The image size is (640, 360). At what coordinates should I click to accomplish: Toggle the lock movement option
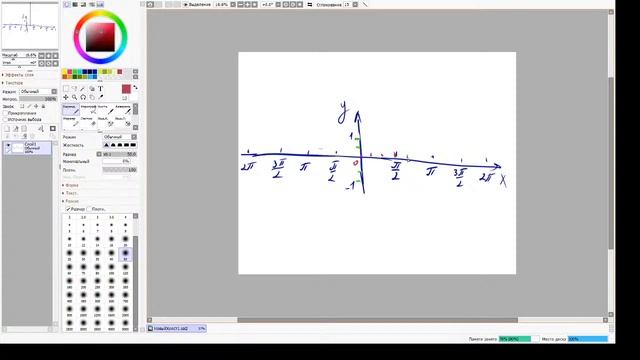36,106
